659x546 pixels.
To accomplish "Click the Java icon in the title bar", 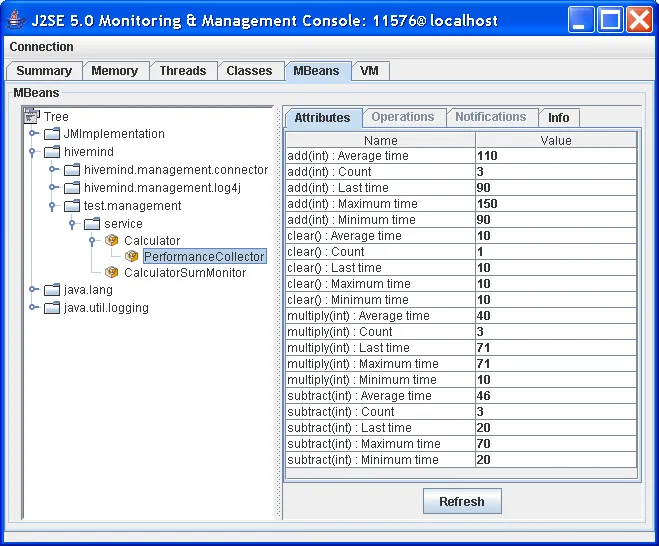I will click(x=15, y=20).
